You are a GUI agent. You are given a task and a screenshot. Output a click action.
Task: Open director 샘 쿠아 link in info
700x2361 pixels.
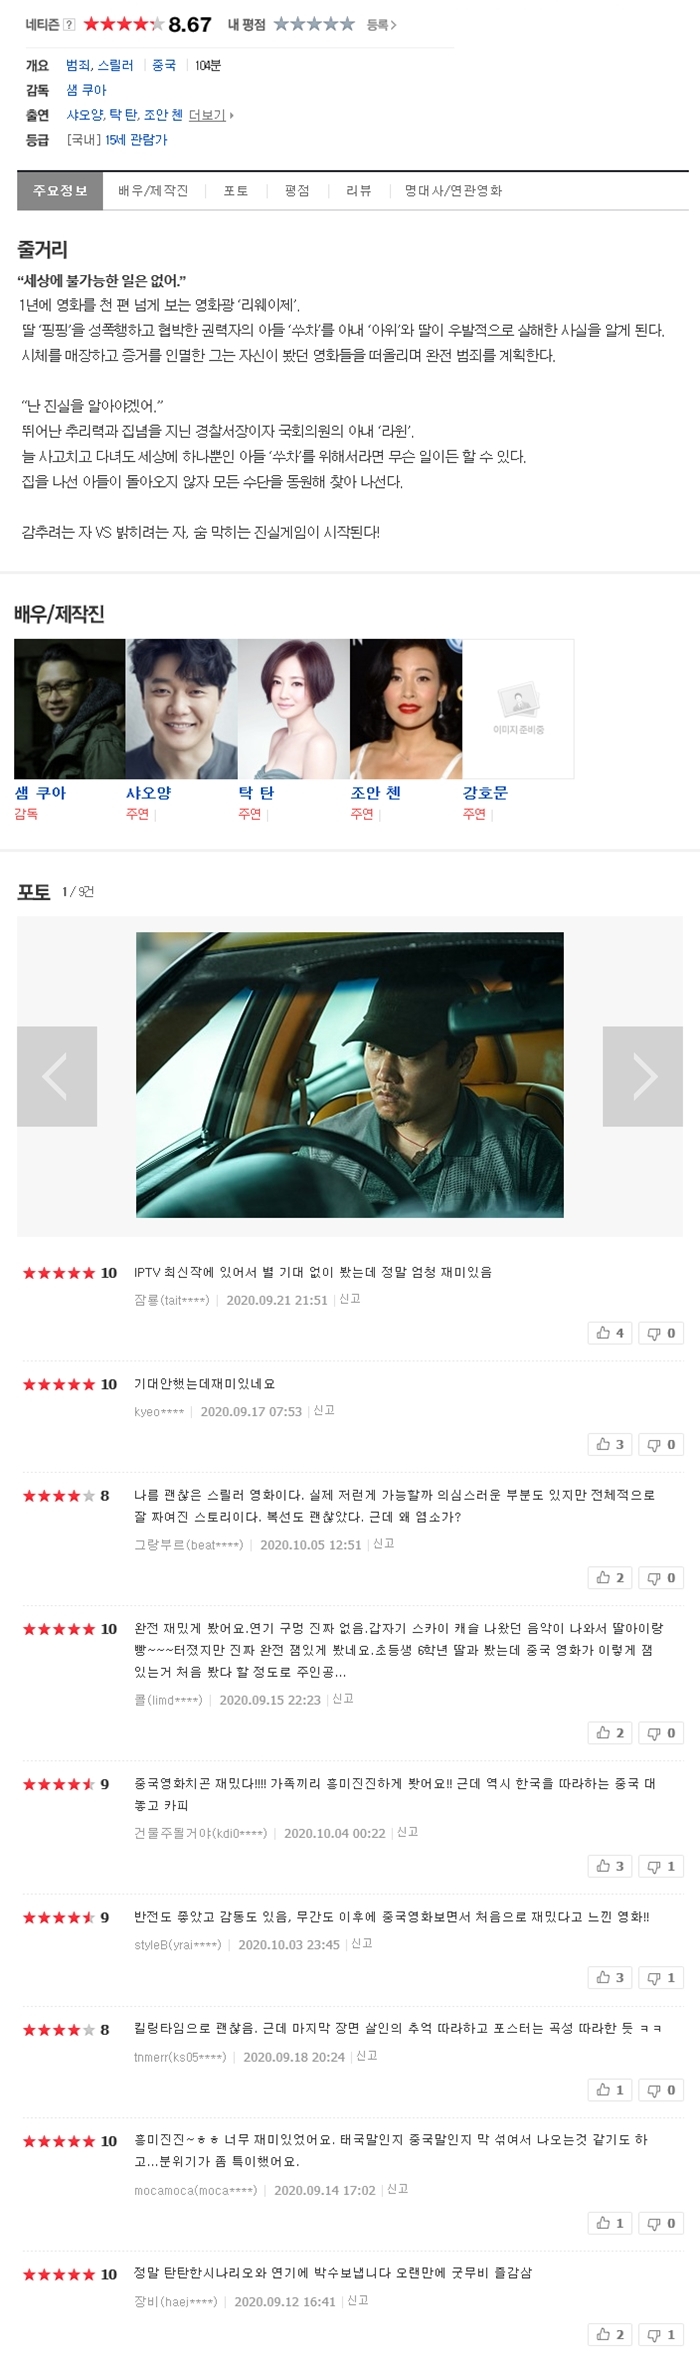[x=86, y=90]
